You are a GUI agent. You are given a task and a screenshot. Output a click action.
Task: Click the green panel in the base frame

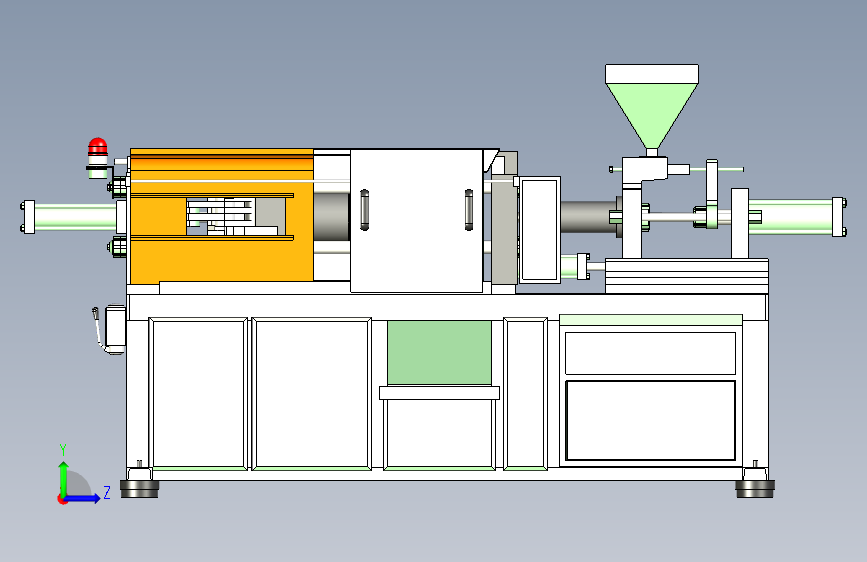coord(440,352)
